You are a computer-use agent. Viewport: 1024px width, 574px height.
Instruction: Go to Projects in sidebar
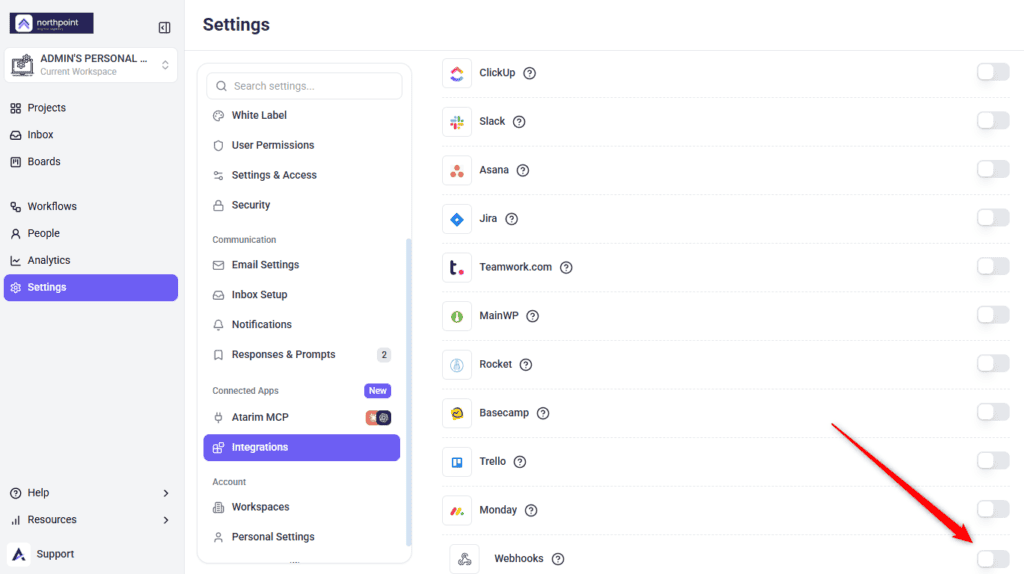(91, 108)
